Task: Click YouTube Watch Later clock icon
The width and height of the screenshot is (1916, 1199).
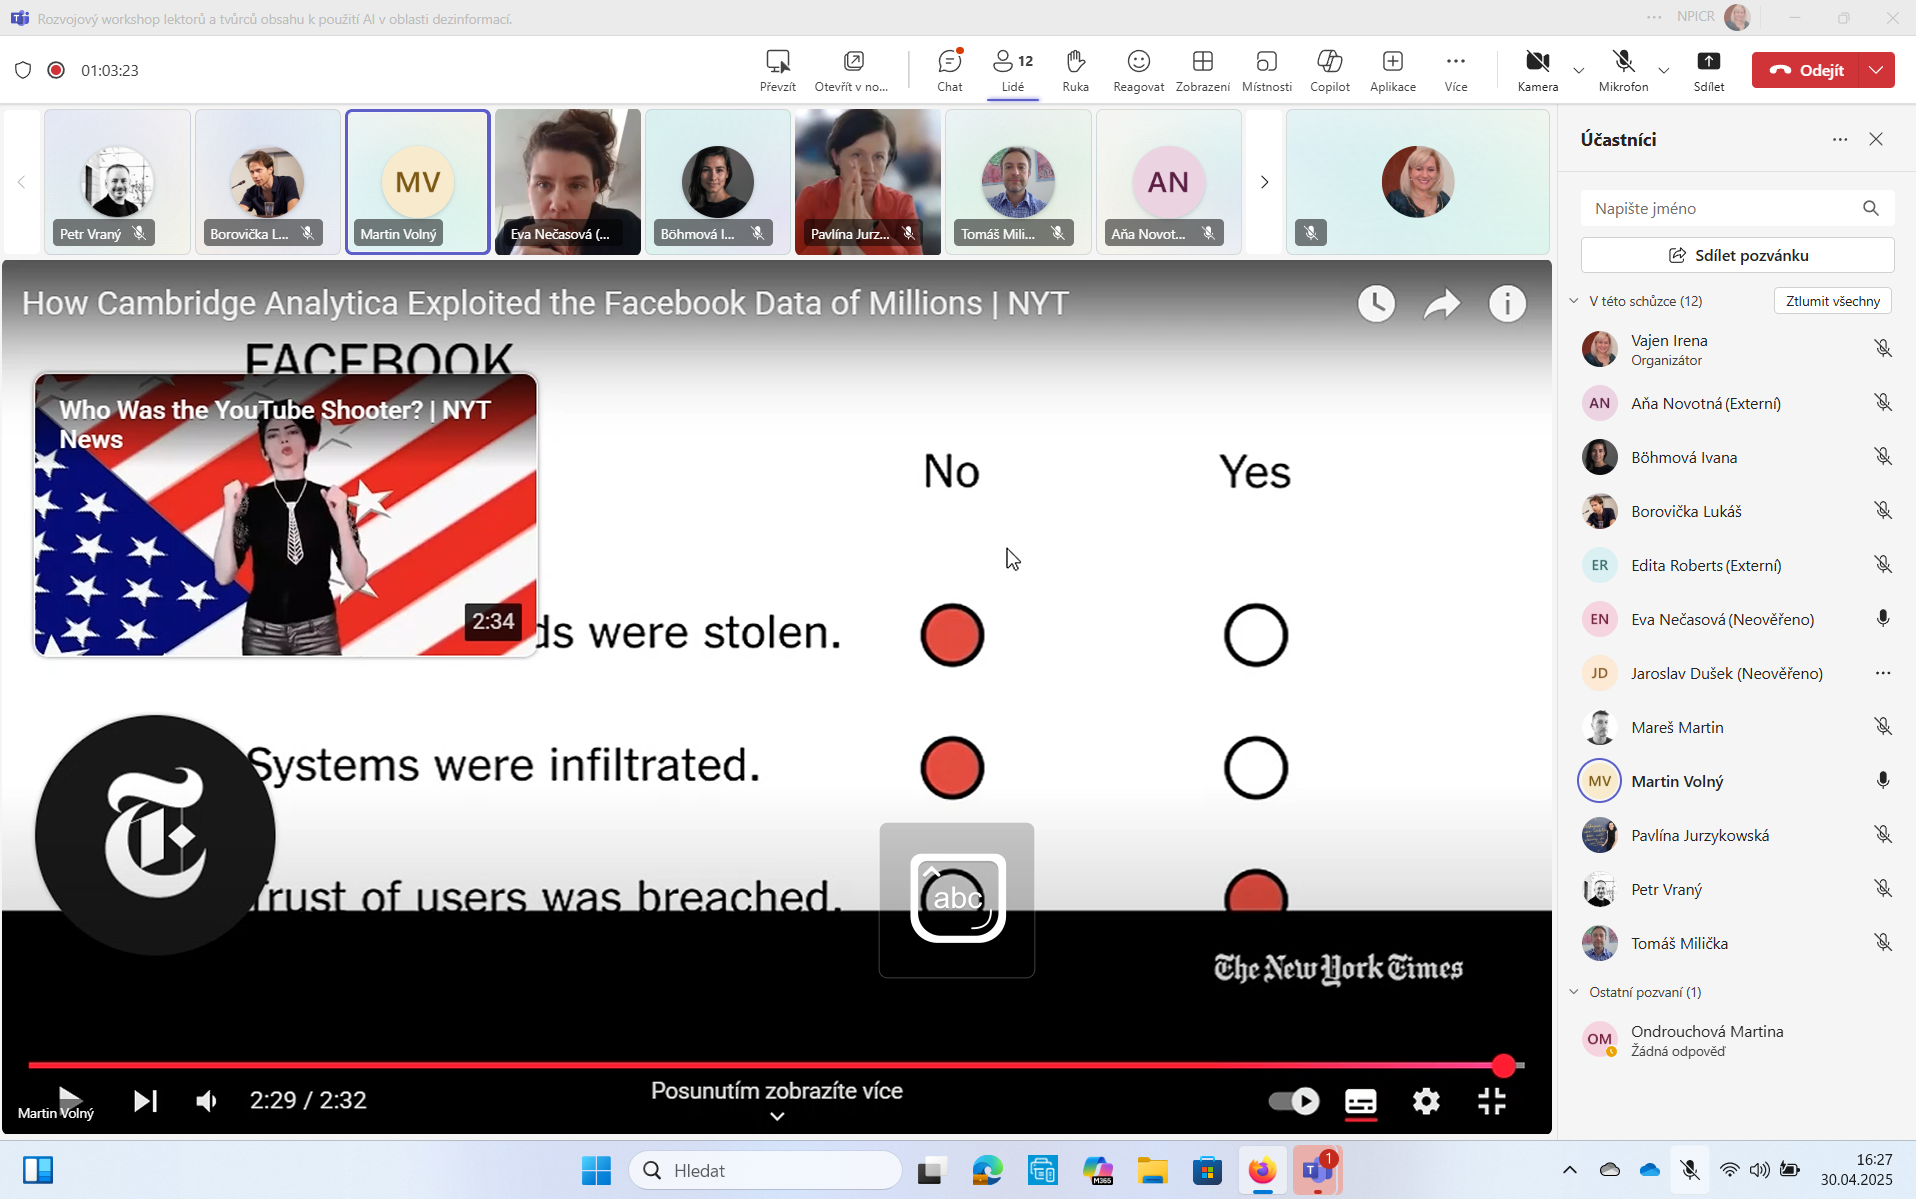Action: point(1376,303)
